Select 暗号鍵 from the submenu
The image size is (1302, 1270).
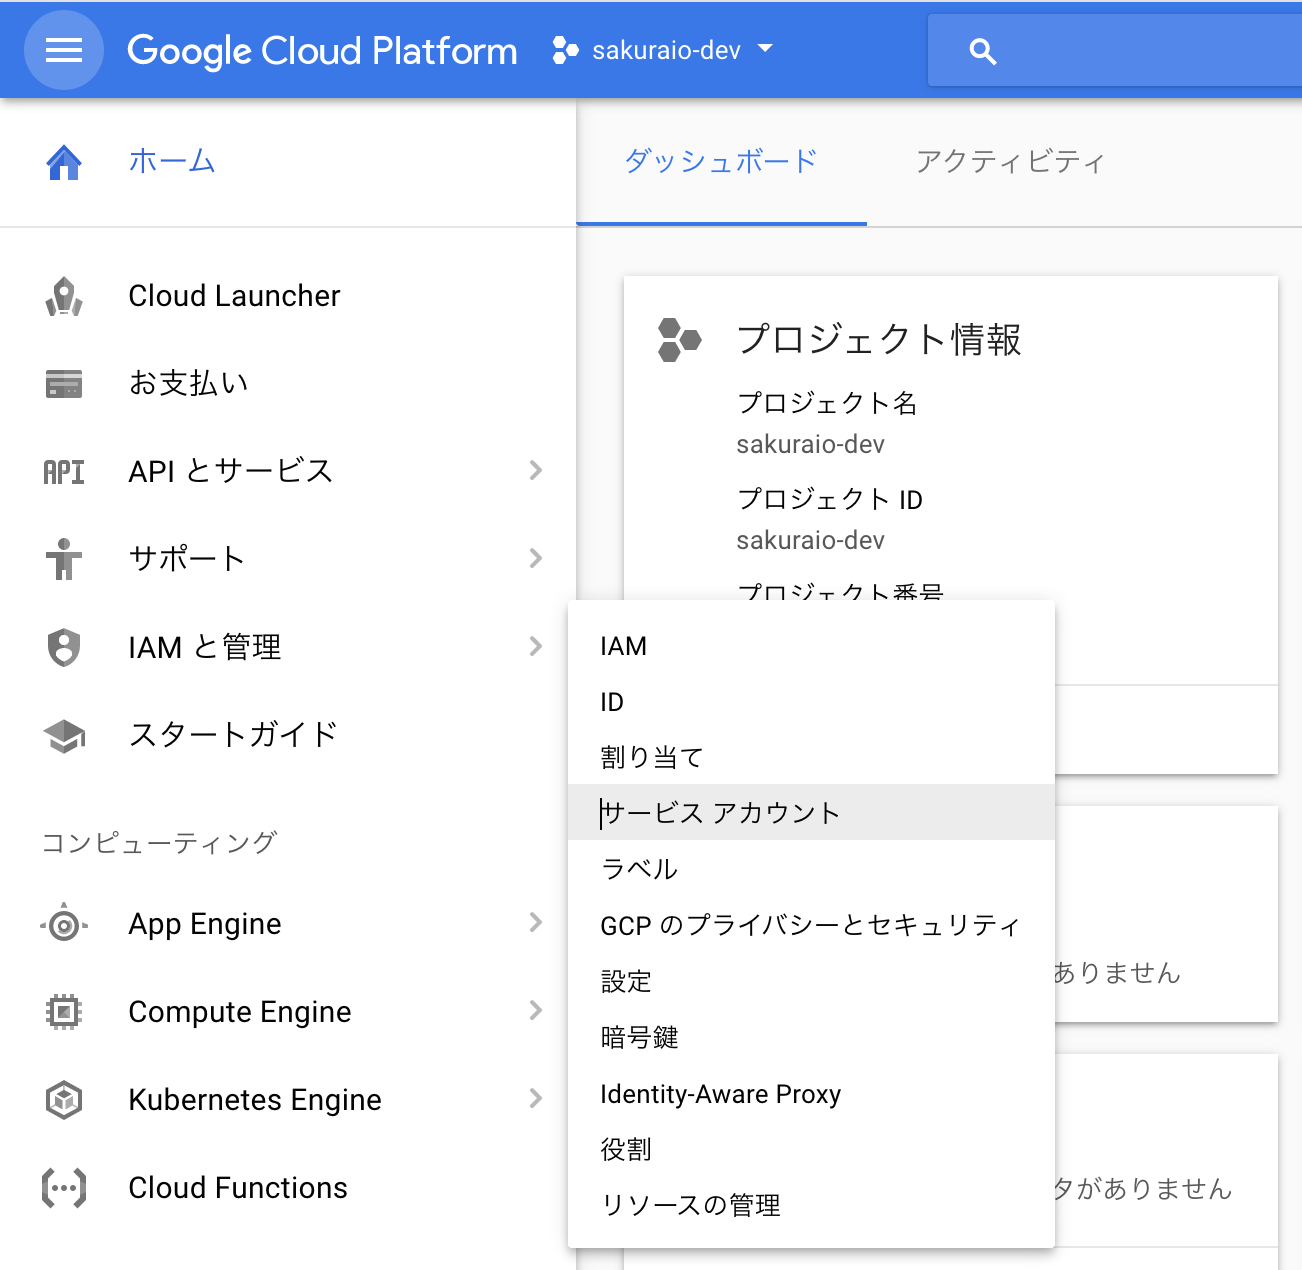[811, 1038]
